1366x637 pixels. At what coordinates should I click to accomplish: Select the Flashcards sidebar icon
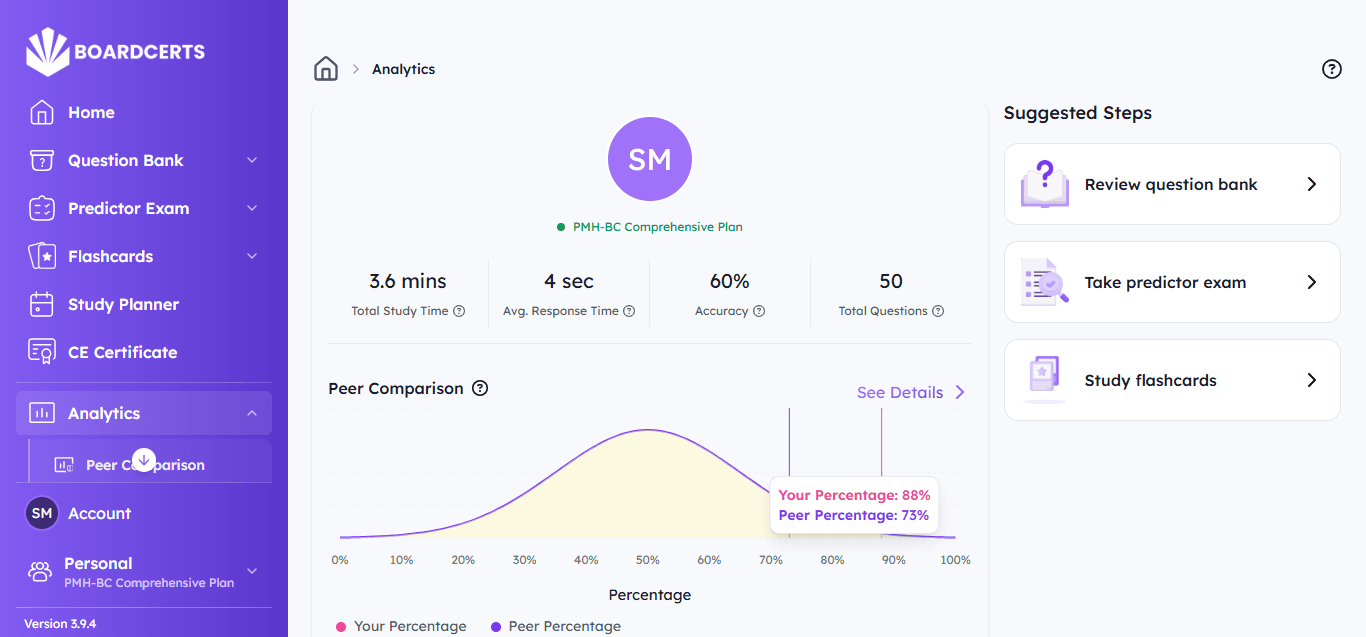click(x=39, y=256)
